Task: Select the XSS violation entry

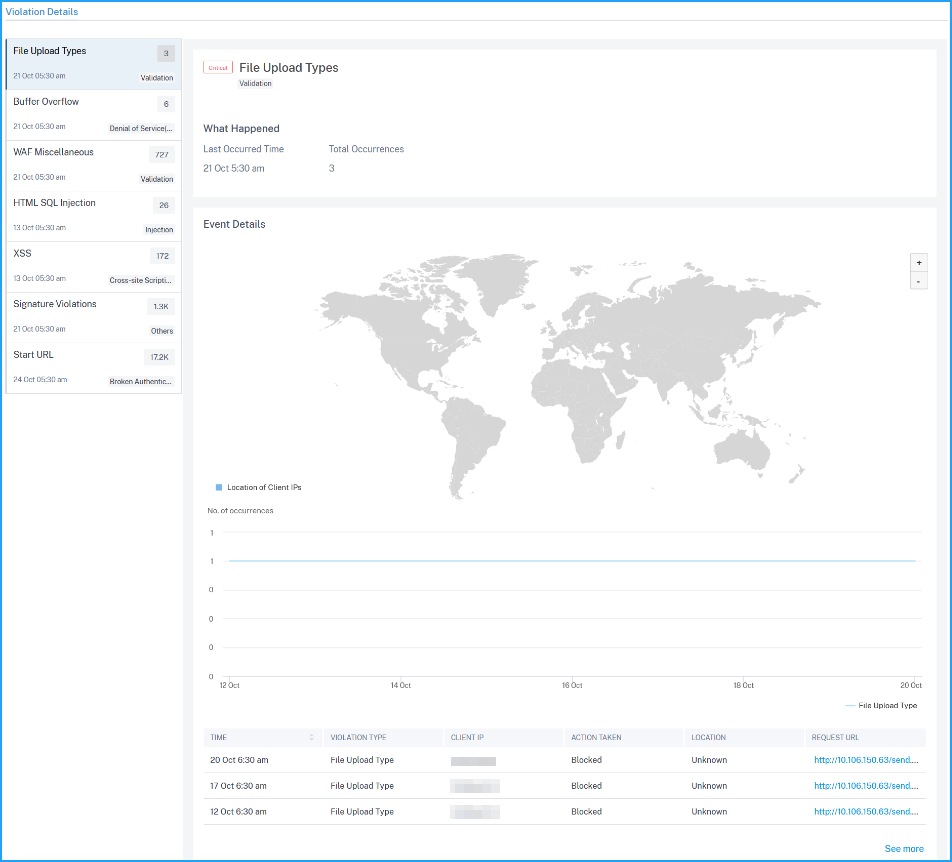Action: (x=94, y=267)
